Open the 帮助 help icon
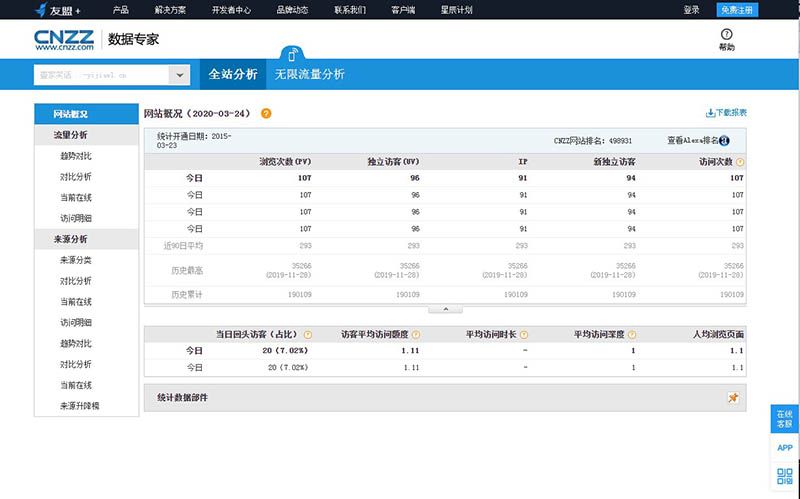The image size is (800, 499). click(x=727, y=40)
